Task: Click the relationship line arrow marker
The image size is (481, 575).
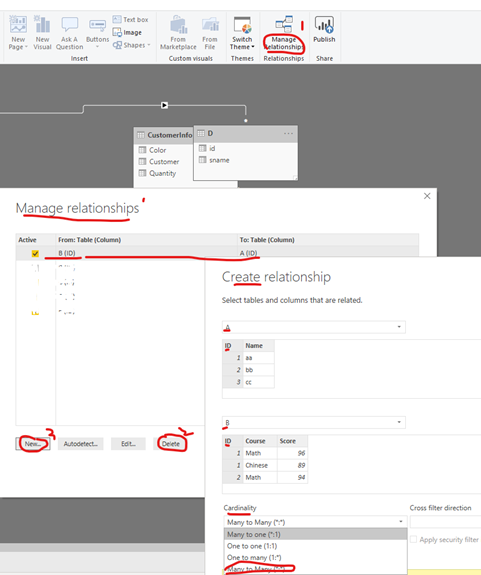Action: point(165,105)
